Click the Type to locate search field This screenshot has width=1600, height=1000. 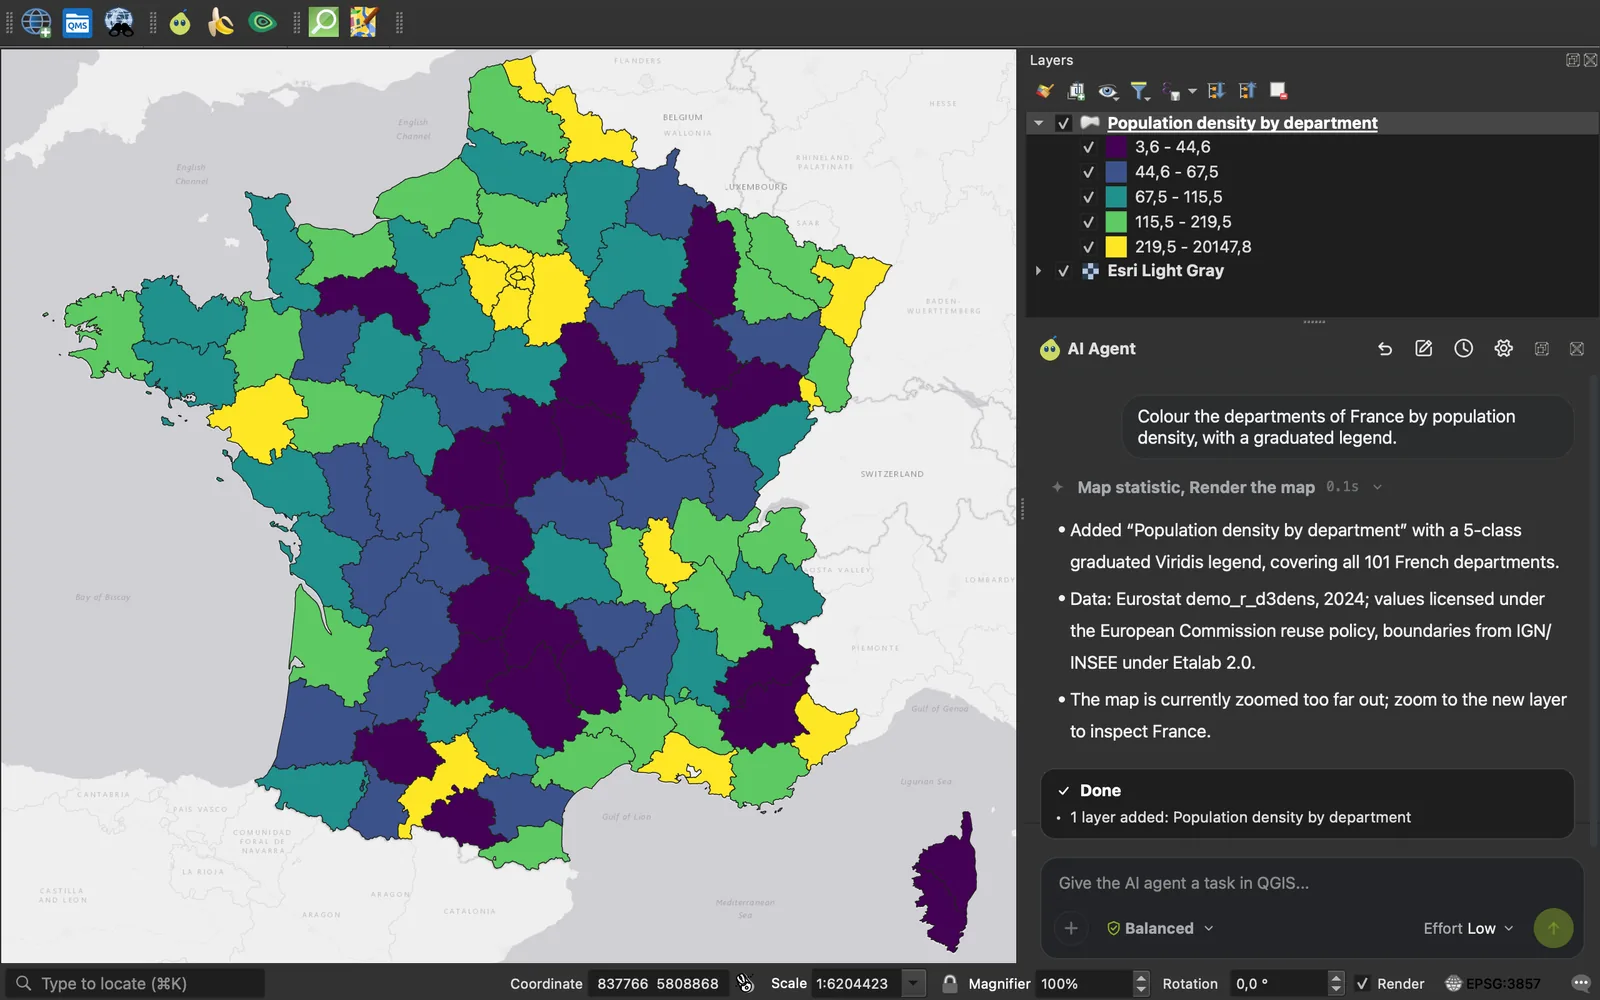coord(136,984)
